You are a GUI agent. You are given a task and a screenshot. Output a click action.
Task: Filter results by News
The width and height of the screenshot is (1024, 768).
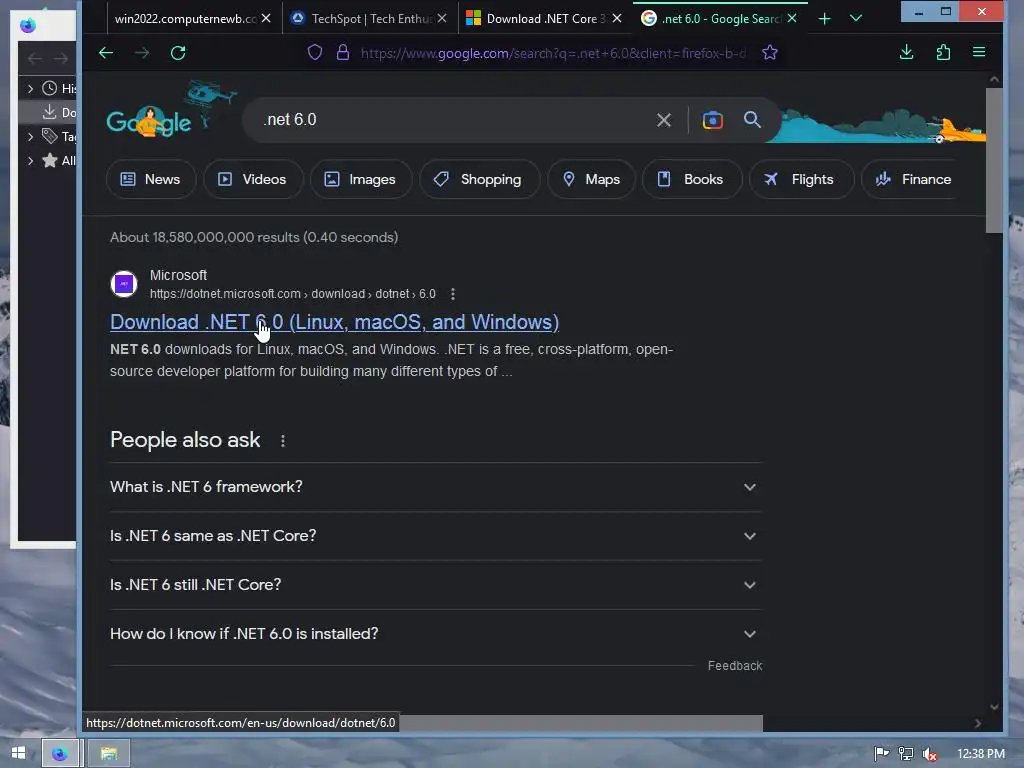(151, 180)
